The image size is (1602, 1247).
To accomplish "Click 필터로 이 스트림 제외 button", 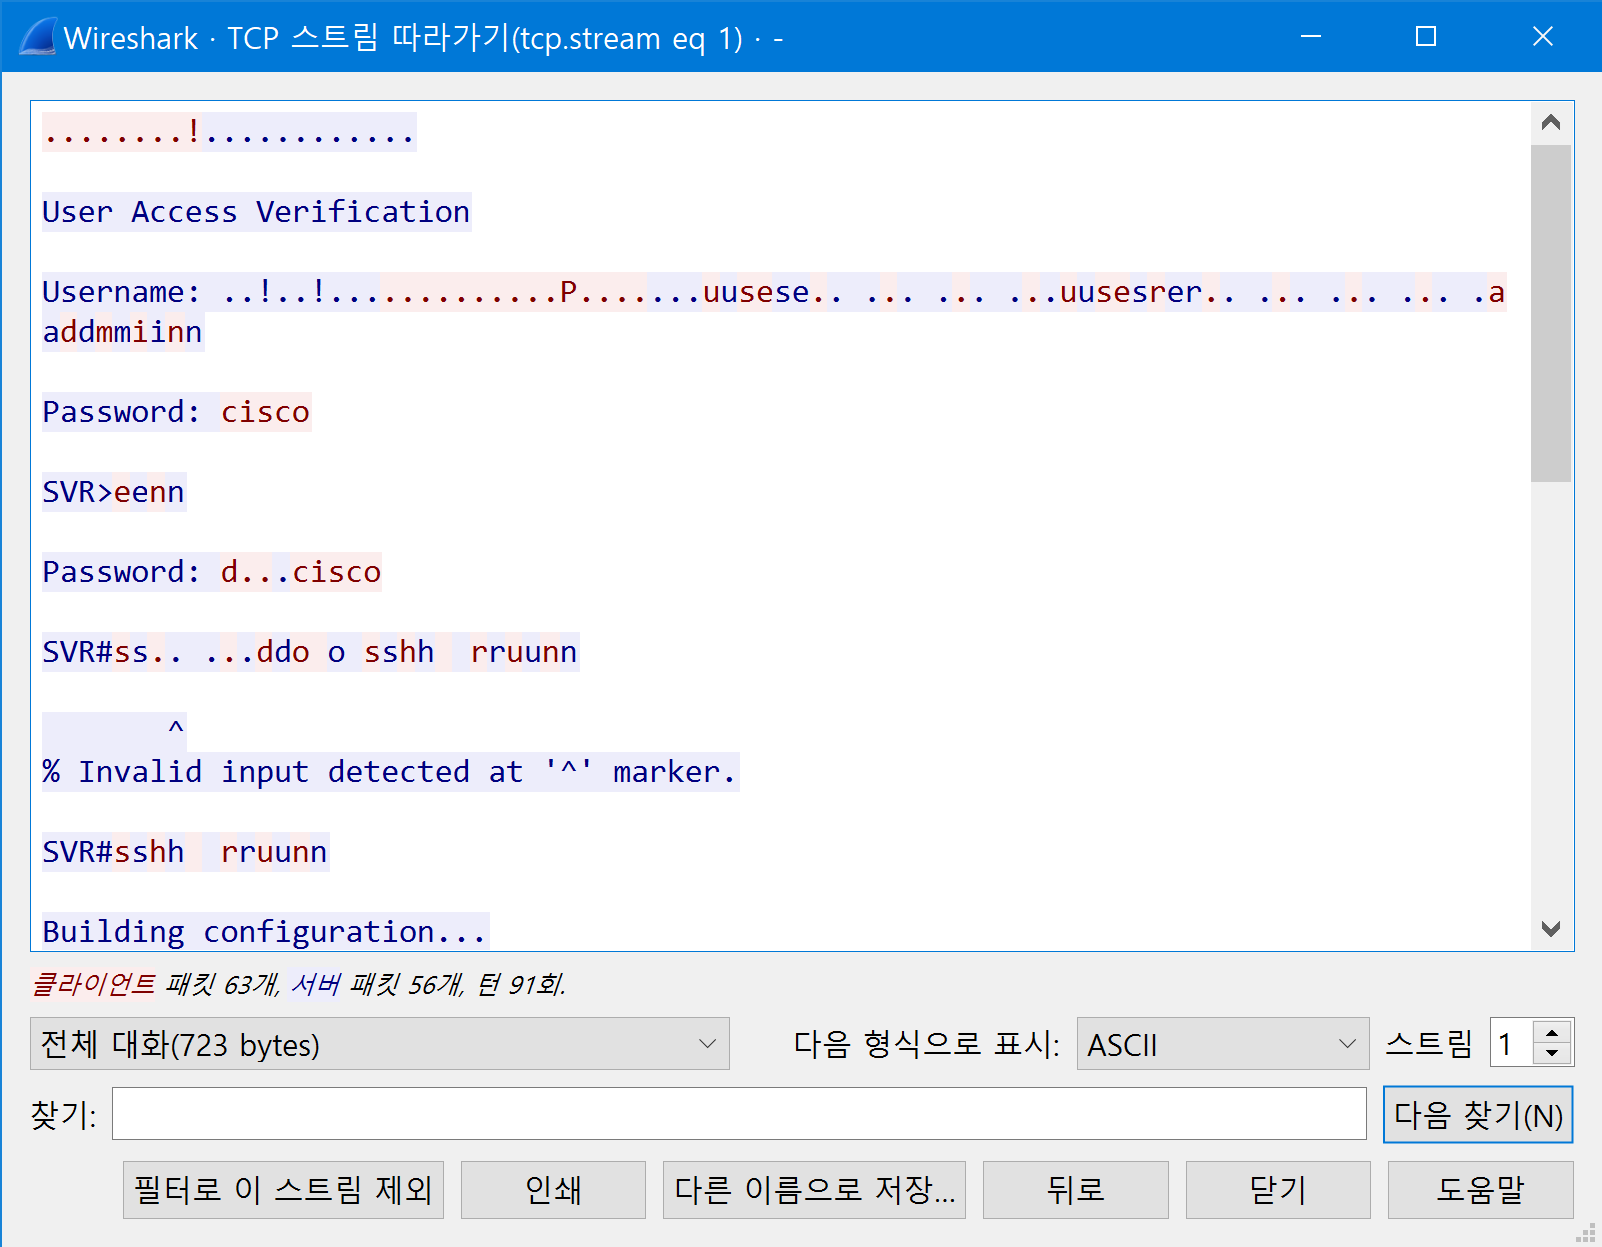I will pyautogui.click(x=283, y=1190).
